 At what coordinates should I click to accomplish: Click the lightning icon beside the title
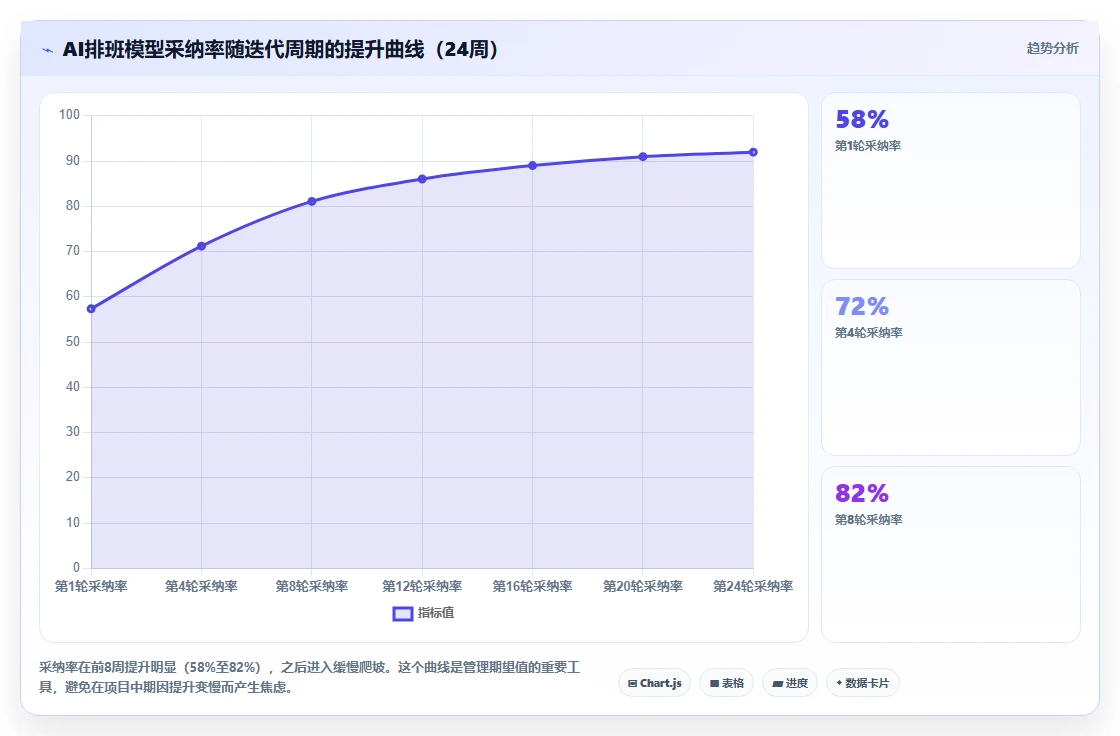click(x=48, y=50)
